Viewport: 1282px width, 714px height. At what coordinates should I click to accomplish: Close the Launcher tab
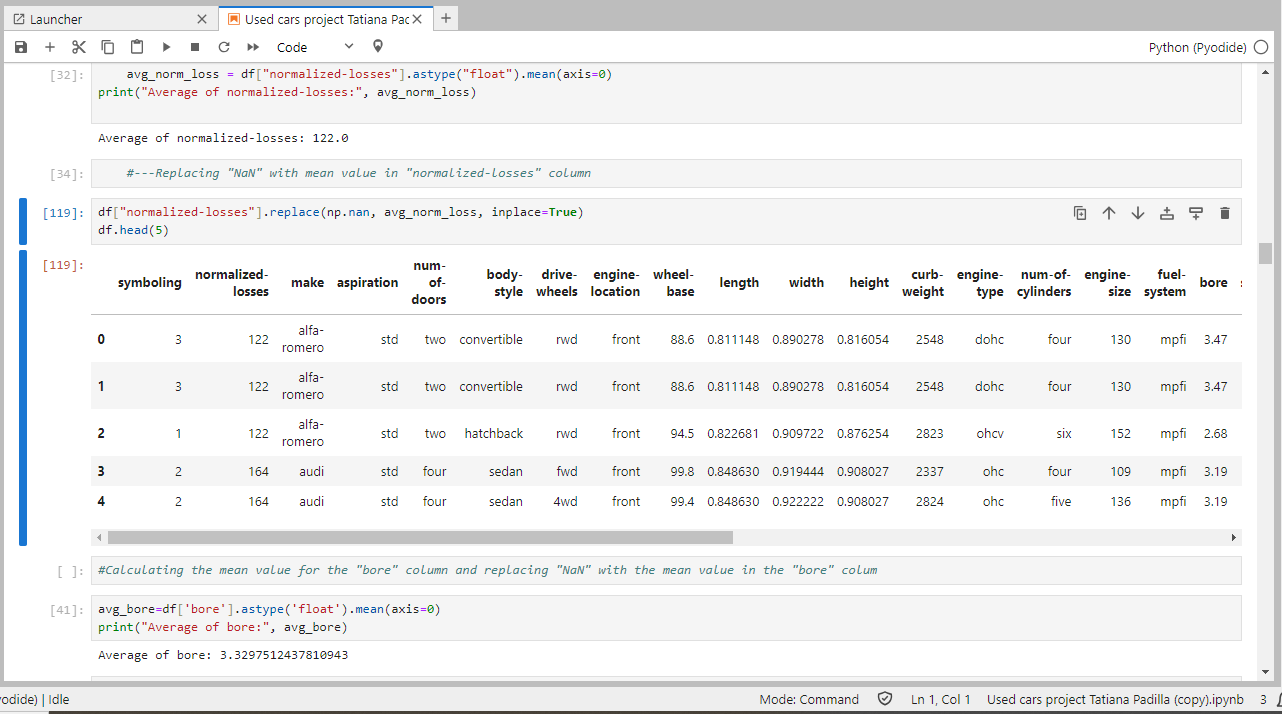(x=202, y=19)
